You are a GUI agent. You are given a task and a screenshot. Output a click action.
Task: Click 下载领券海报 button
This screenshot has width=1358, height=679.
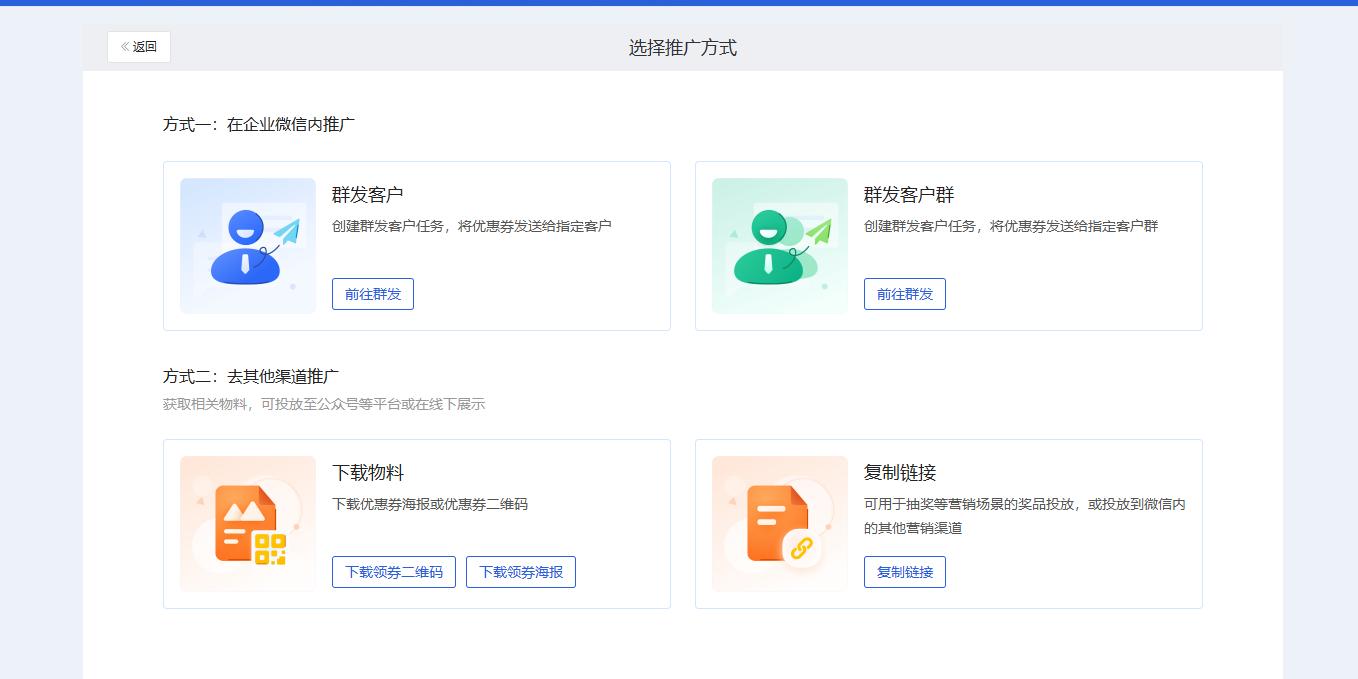(521, 572)
